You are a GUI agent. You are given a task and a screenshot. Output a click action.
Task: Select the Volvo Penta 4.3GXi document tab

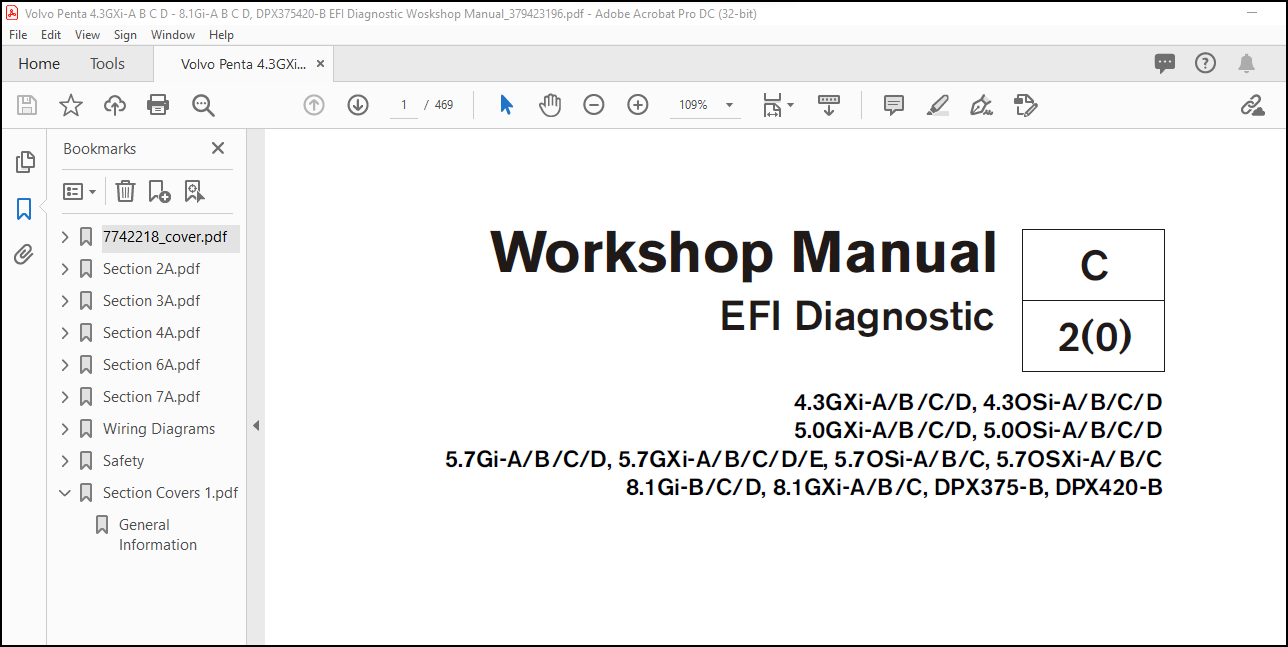244,64
